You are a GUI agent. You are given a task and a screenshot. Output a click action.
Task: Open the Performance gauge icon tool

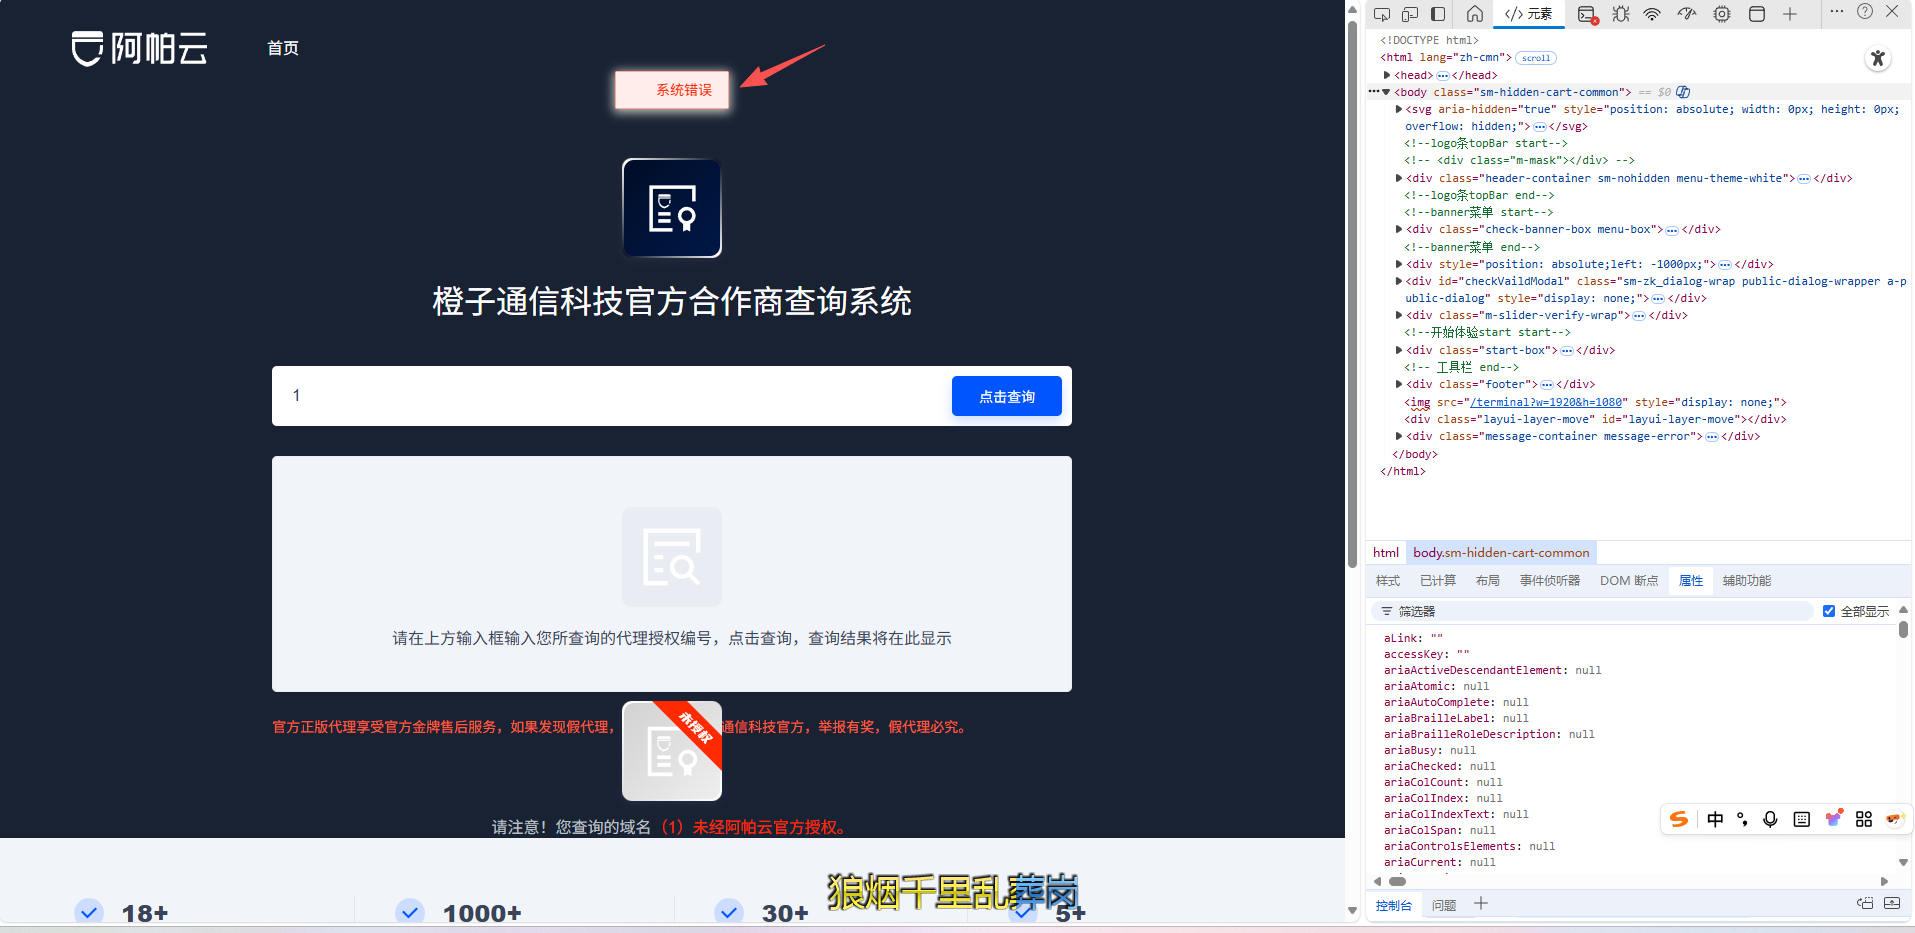(x=1687, y=14)
